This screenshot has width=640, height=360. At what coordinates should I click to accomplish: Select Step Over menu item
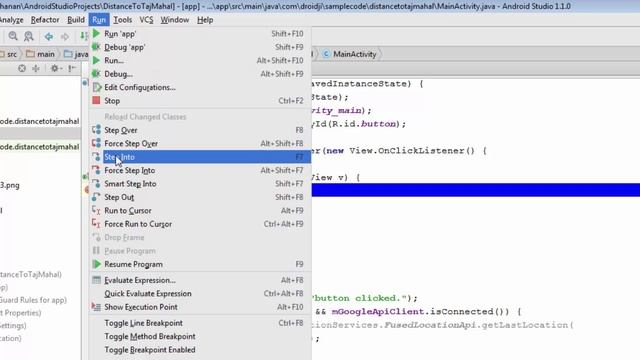click(200, 130)
